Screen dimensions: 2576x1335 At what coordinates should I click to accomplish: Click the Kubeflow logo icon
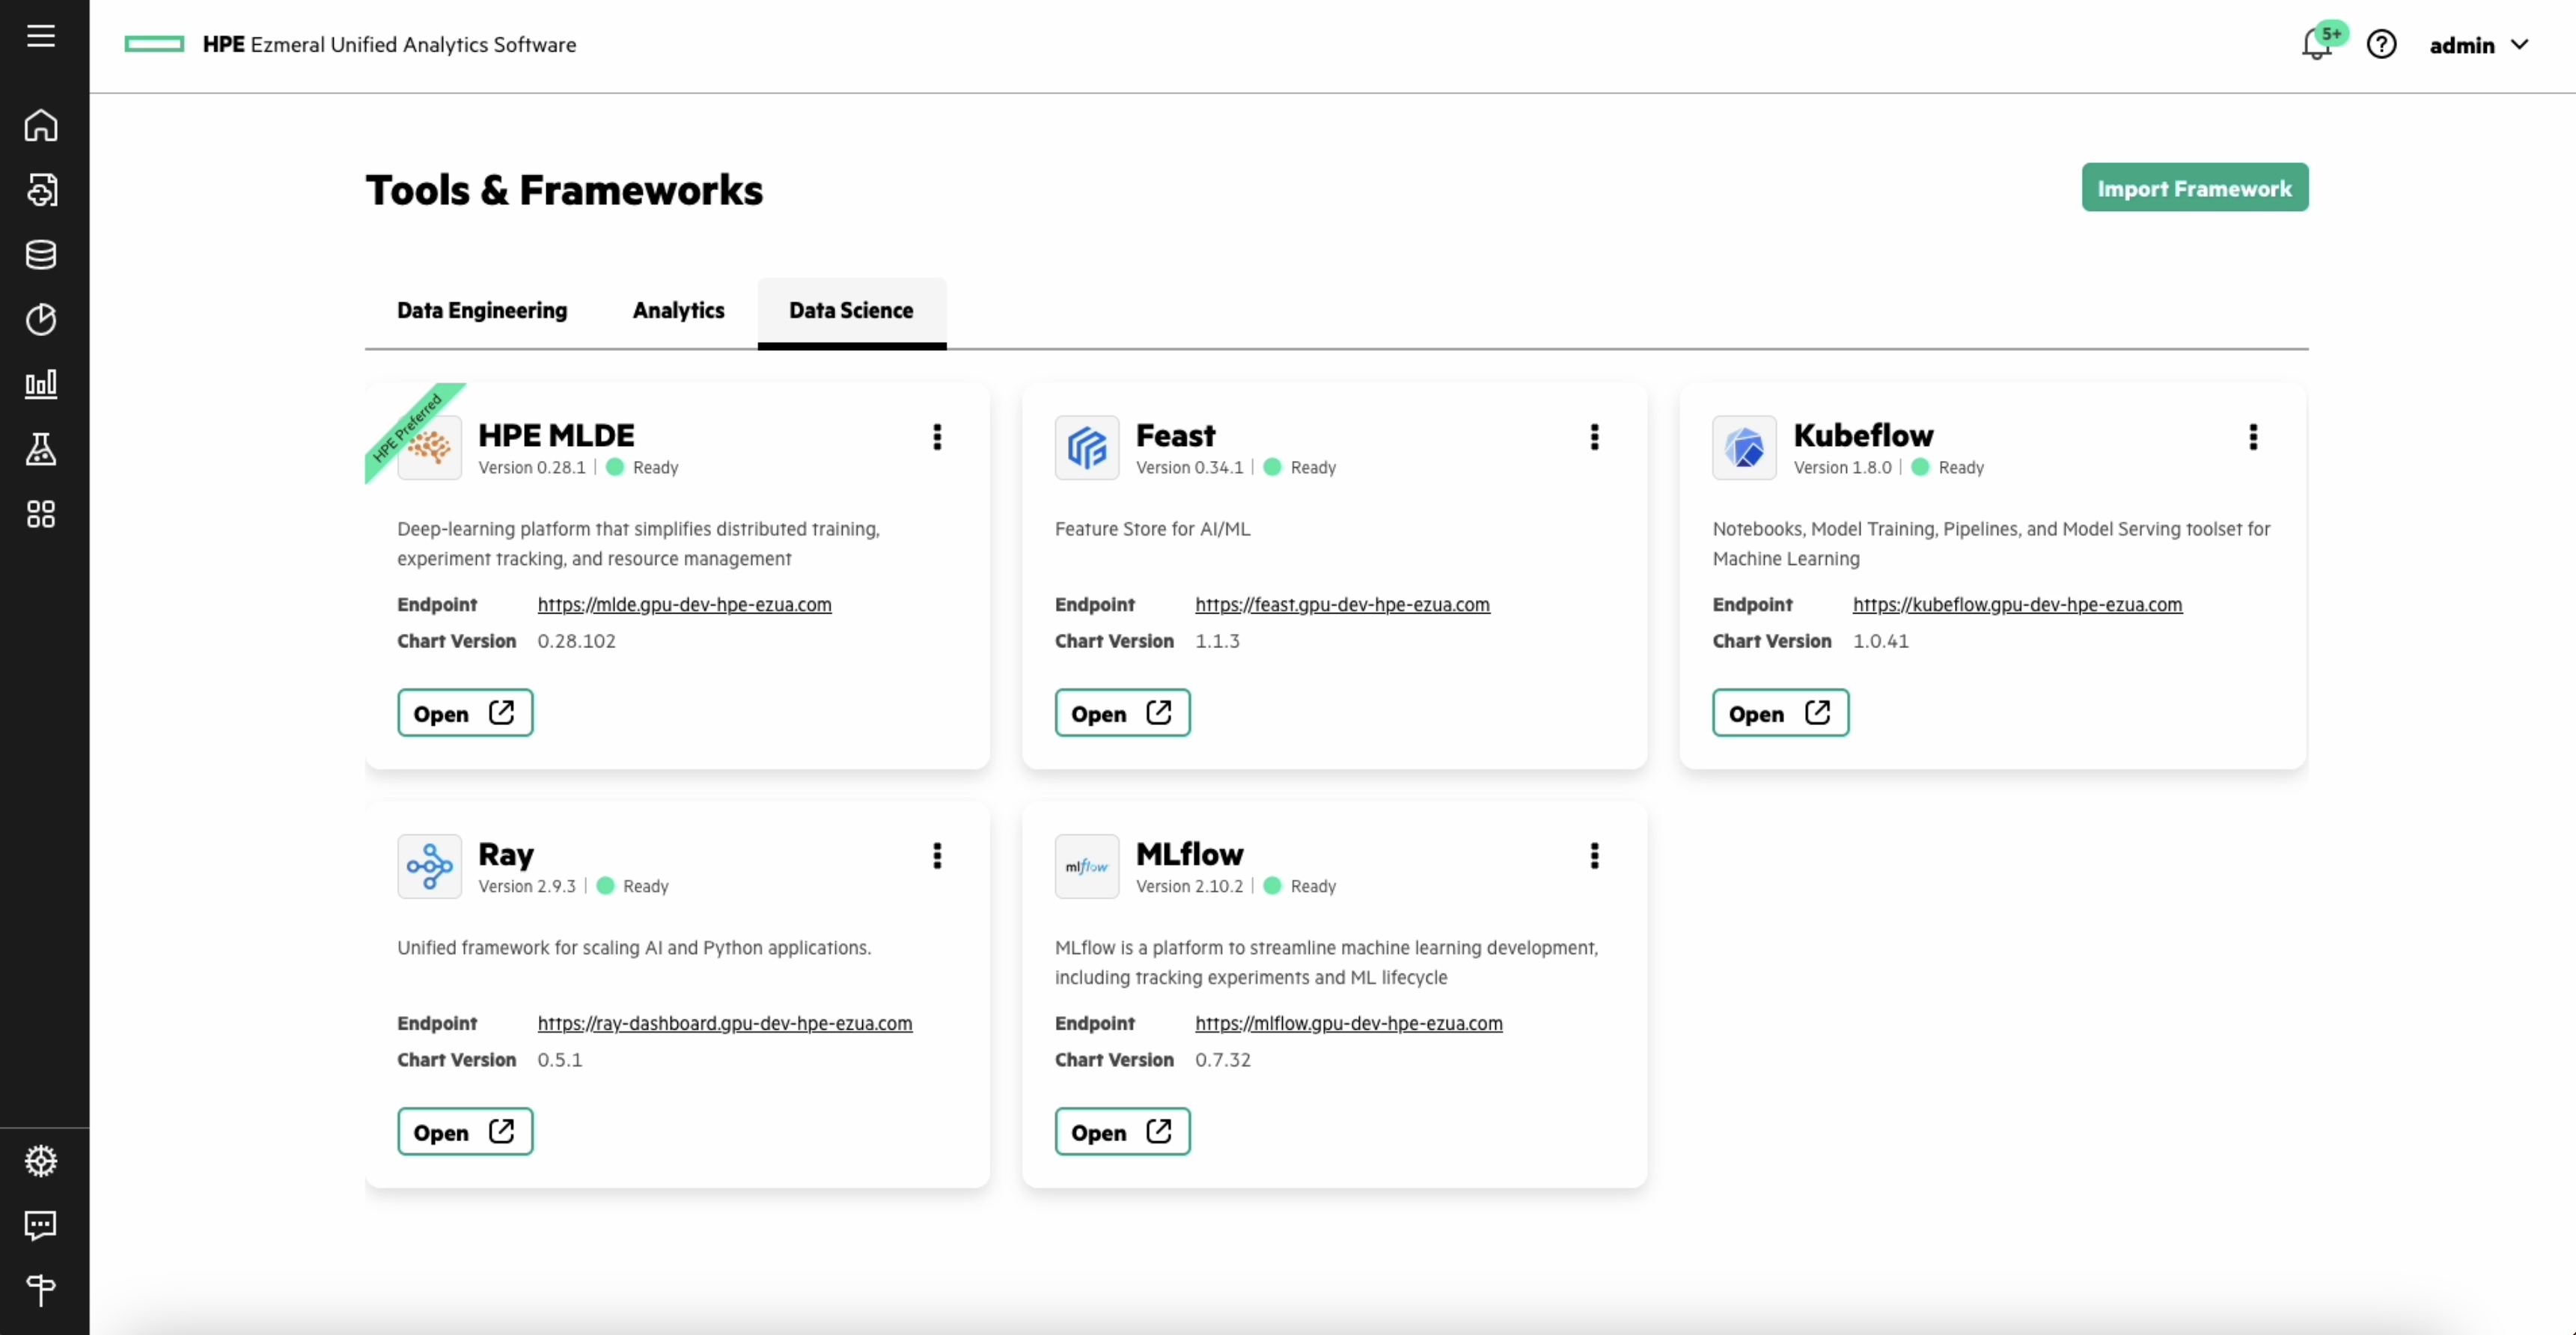[1744, 448]
